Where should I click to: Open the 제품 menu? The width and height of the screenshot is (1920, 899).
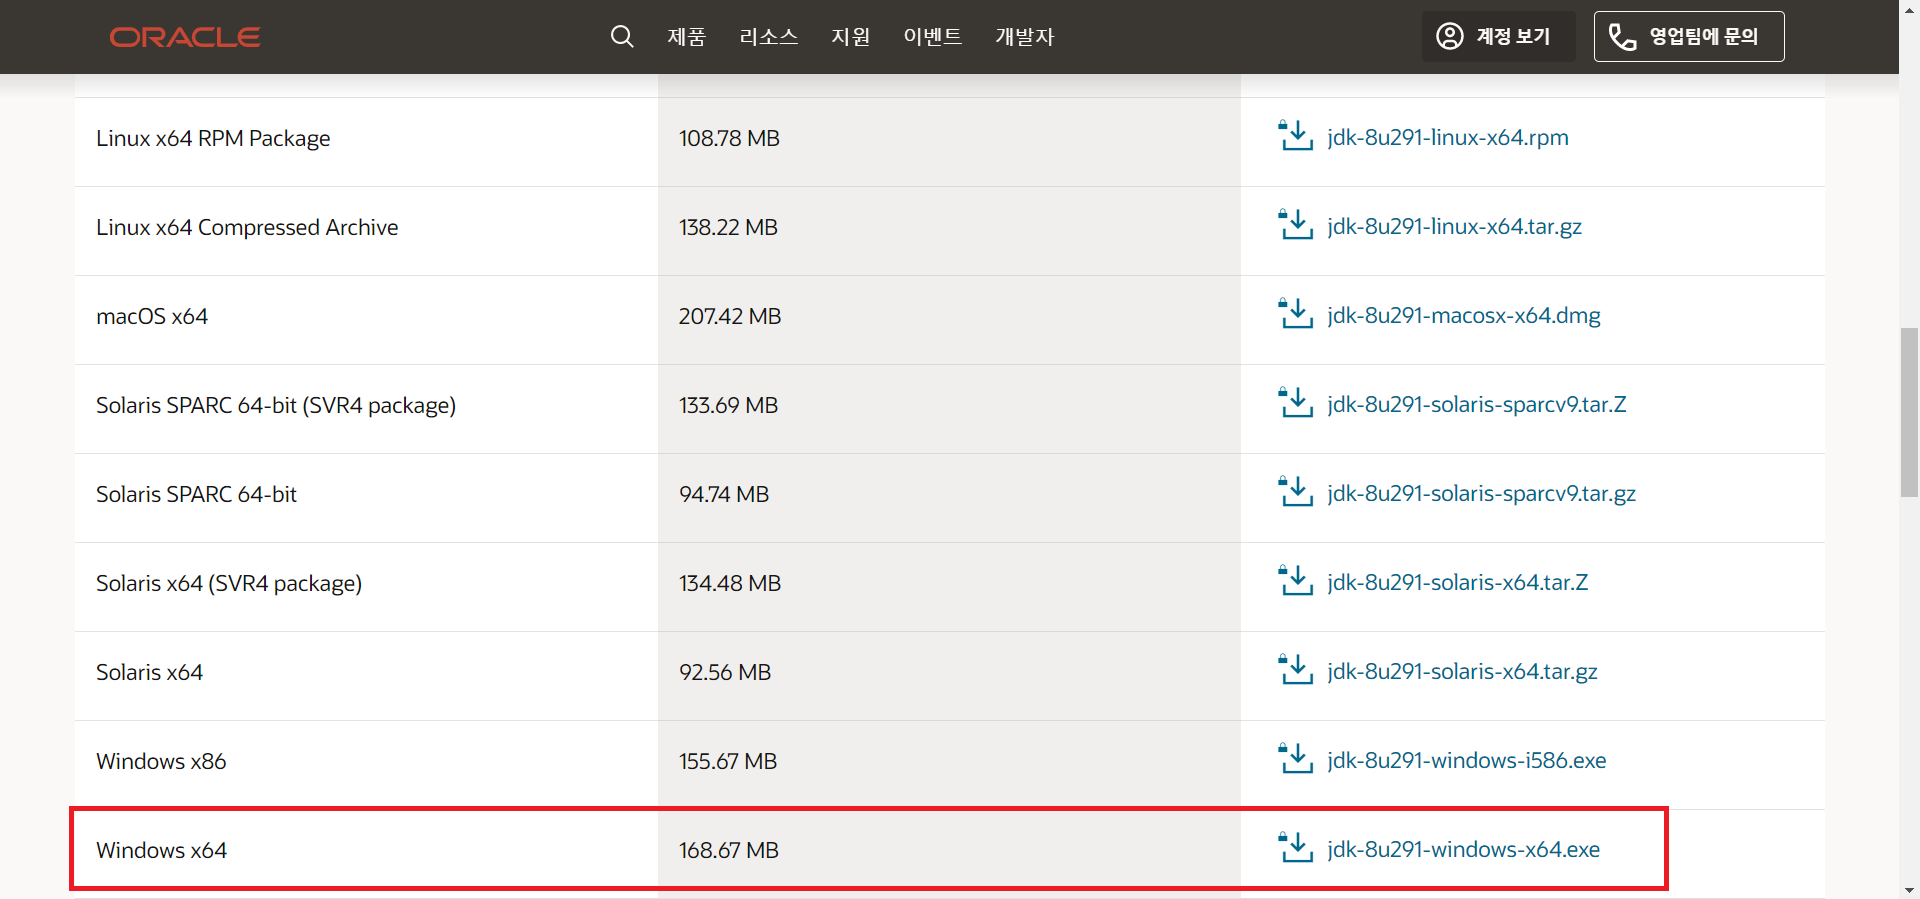point(687,37)
